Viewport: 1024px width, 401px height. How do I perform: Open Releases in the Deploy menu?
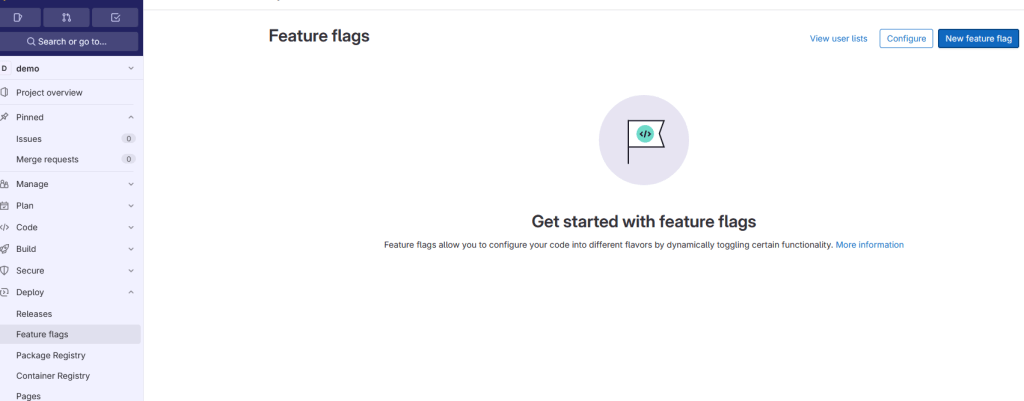[34, 314]
